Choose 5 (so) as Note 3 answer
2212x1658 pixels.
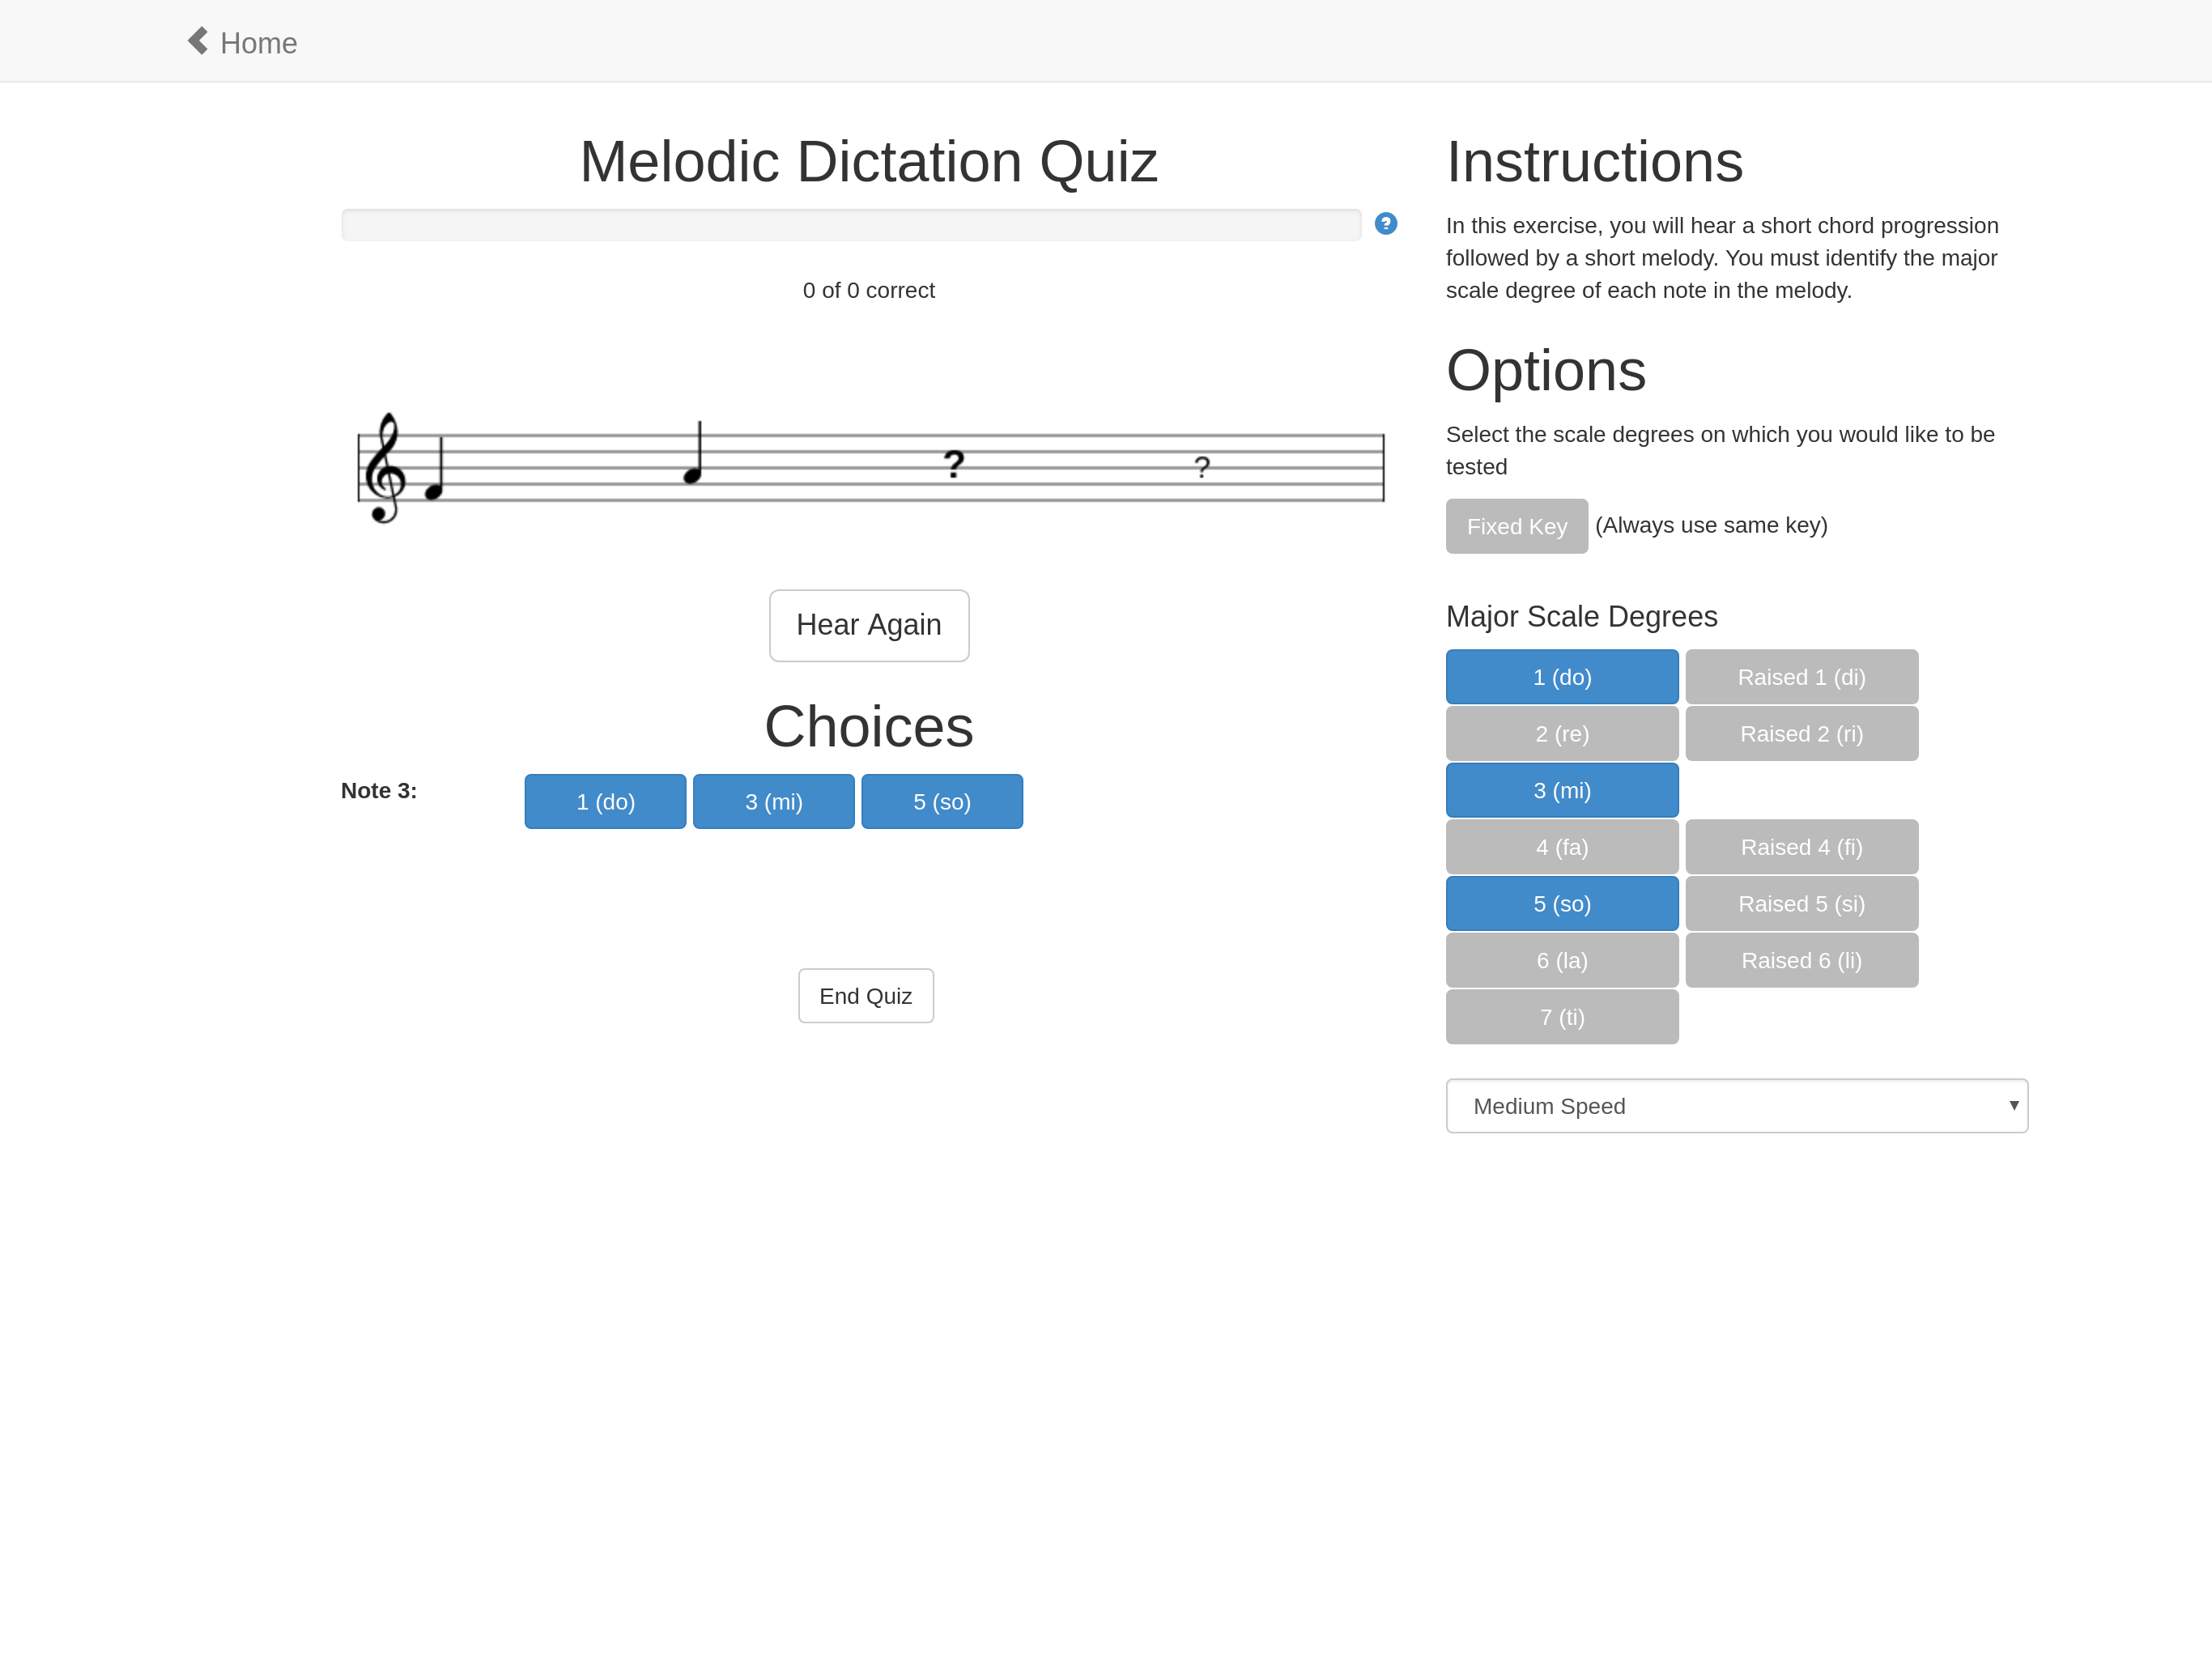click(x=941, y=802)
